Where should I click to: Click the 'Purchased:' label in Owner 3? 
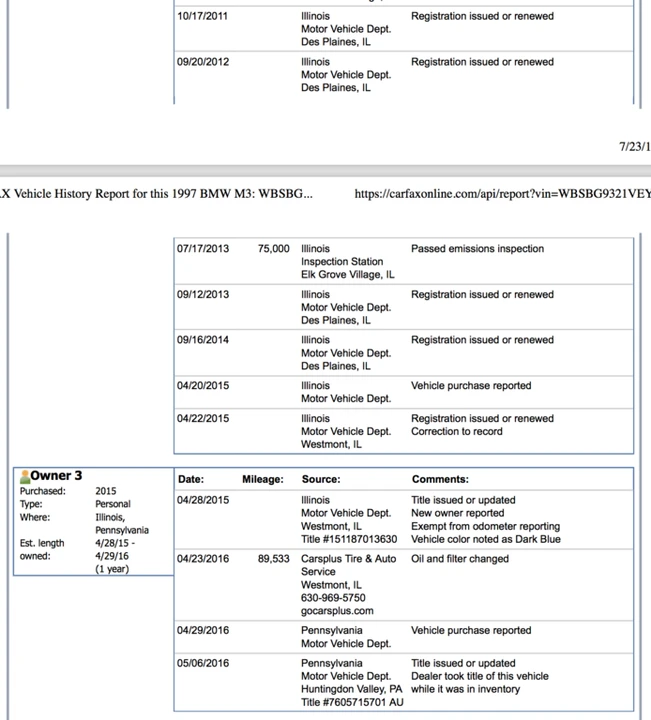click(x=43, y=491)
